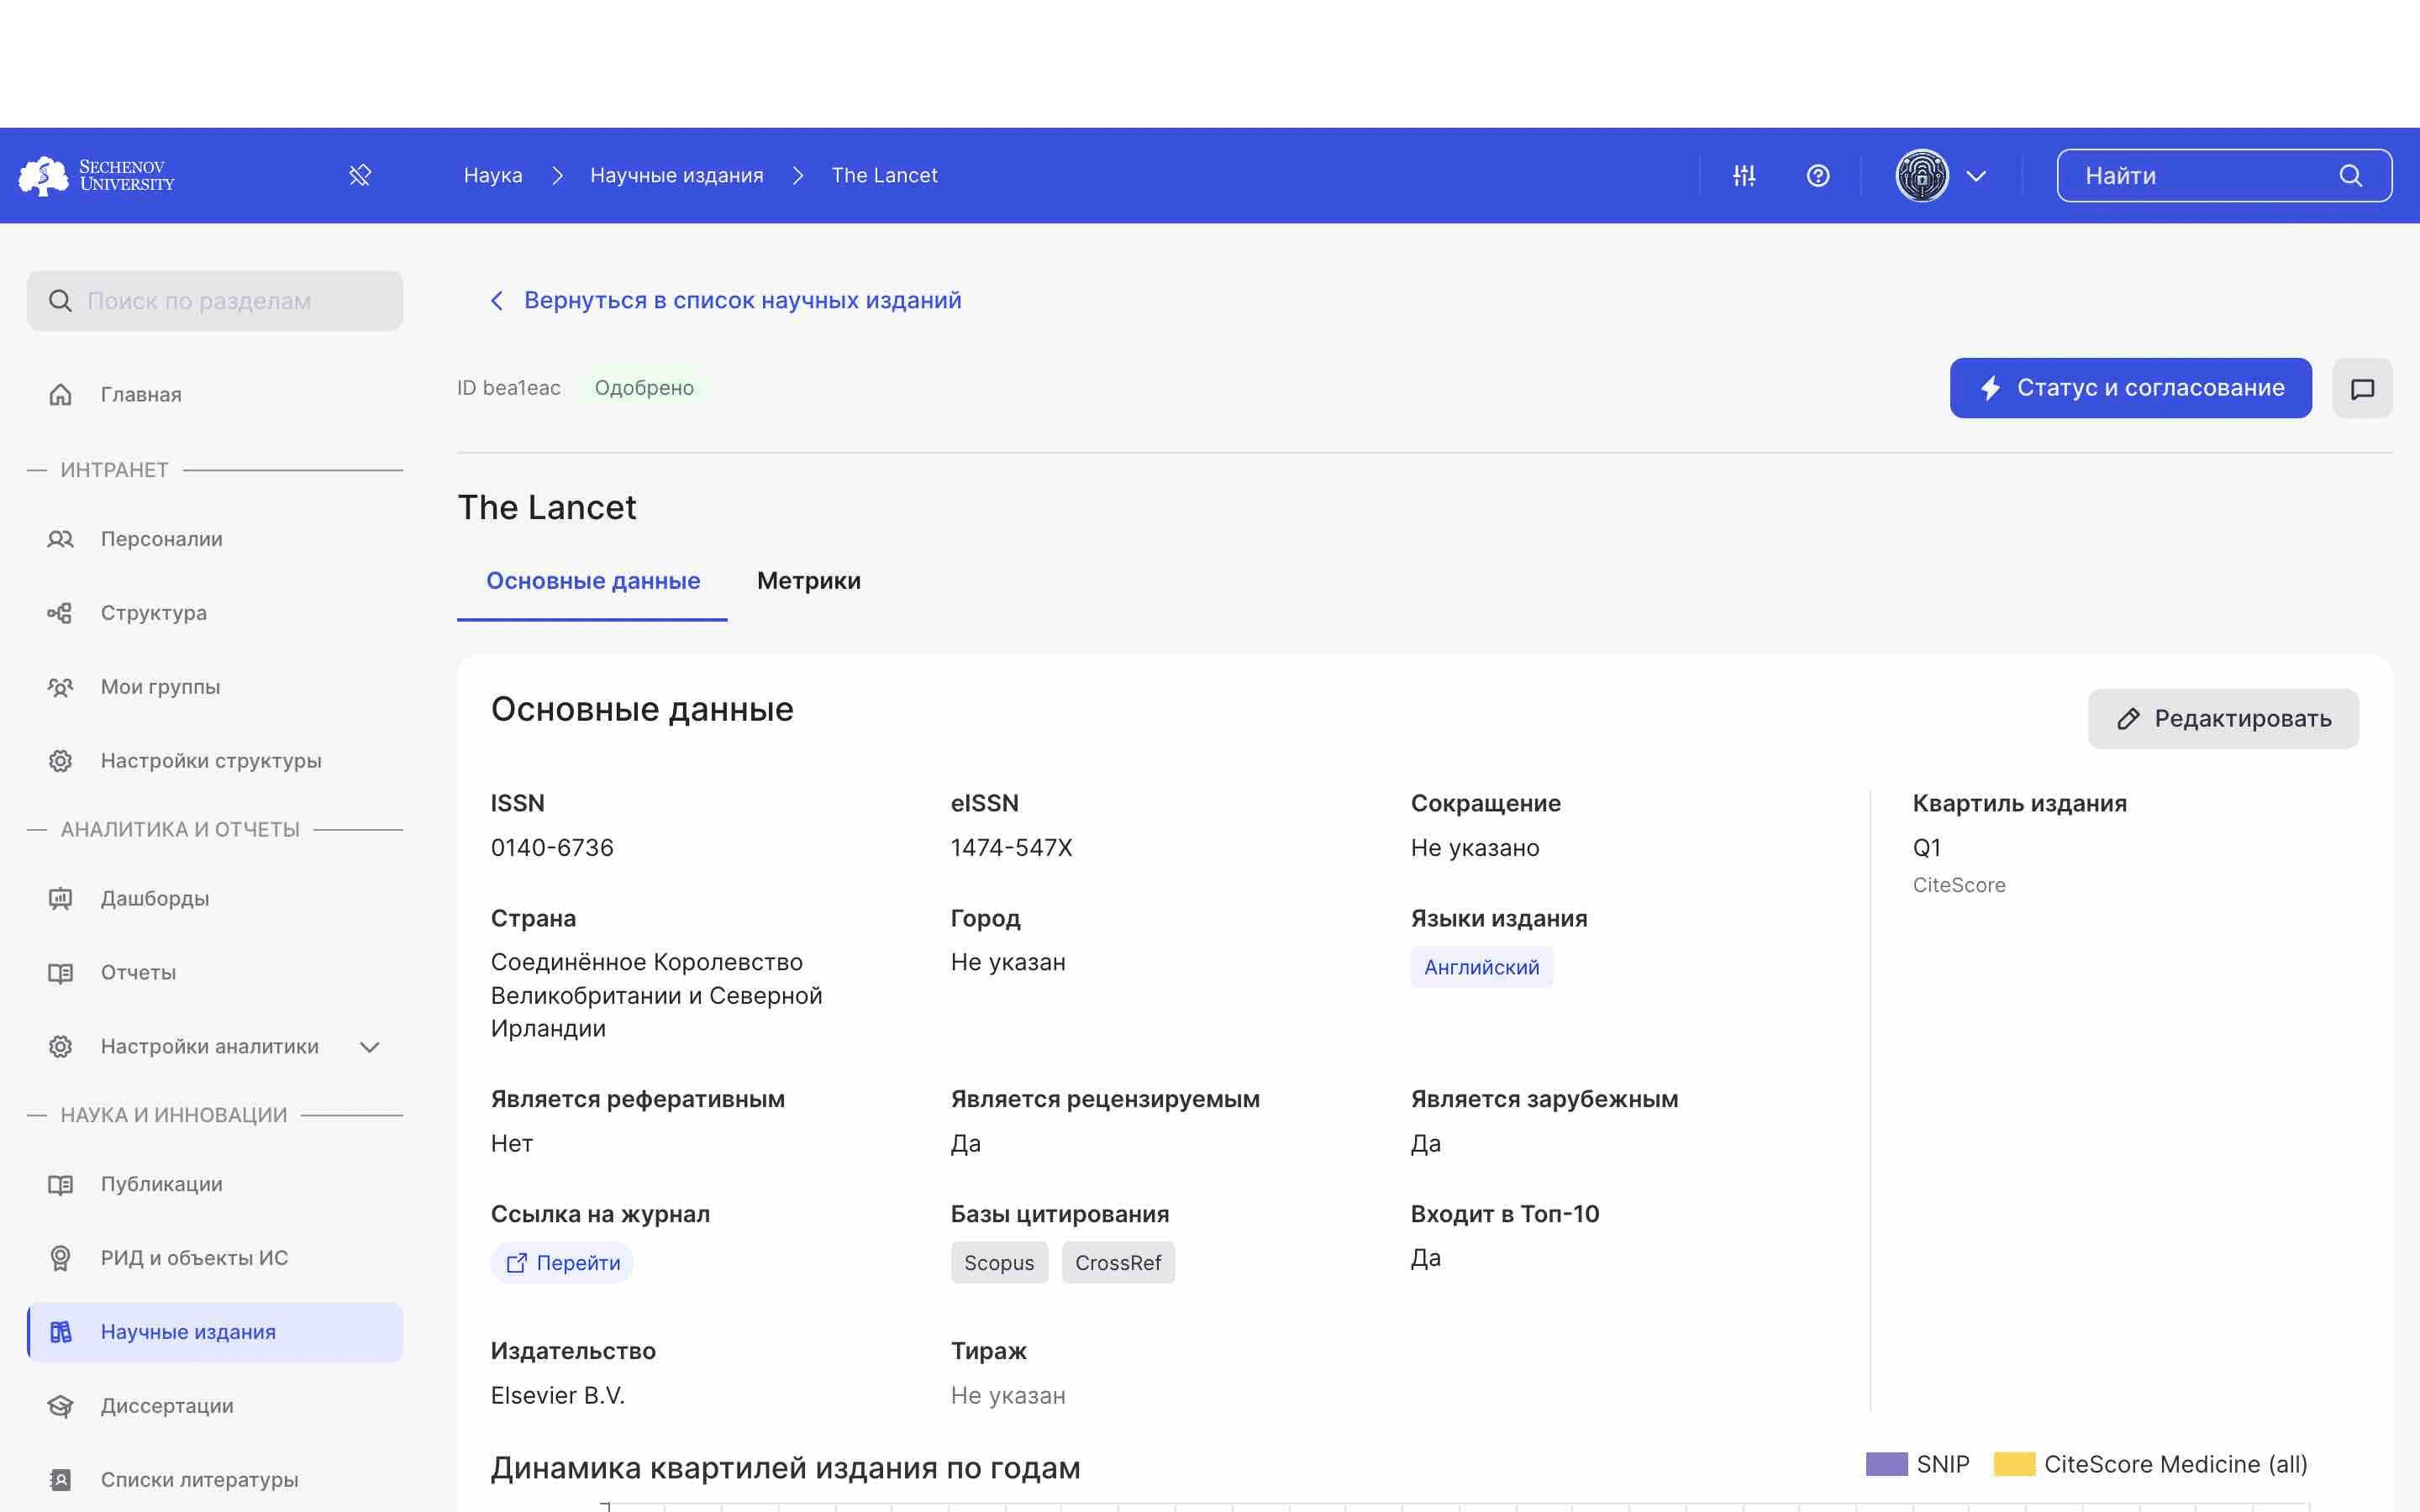Image resolution: width=2420 pixels, height=1512 pixels.
Task: Open the settings sliders icon in header
Action: 1744,176
